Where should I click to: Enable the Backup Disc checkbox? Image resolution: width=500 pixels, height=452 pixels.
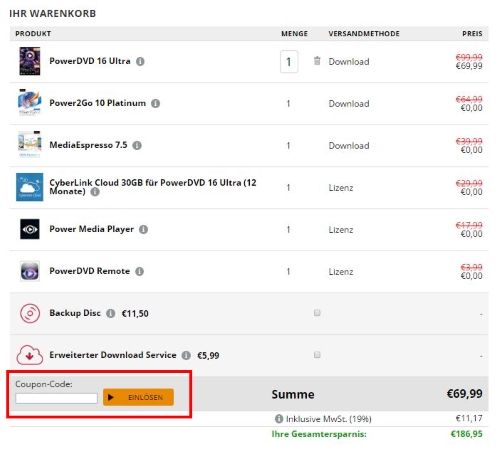click(x=317, y=313)
